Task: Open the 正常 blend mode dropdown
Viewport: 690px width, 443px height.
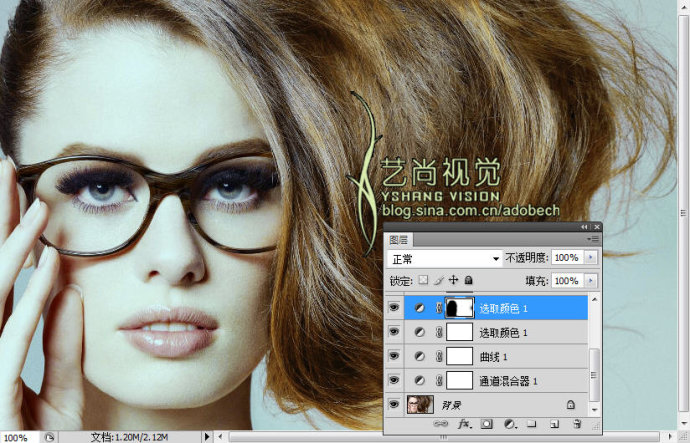Action: point(444,259)
